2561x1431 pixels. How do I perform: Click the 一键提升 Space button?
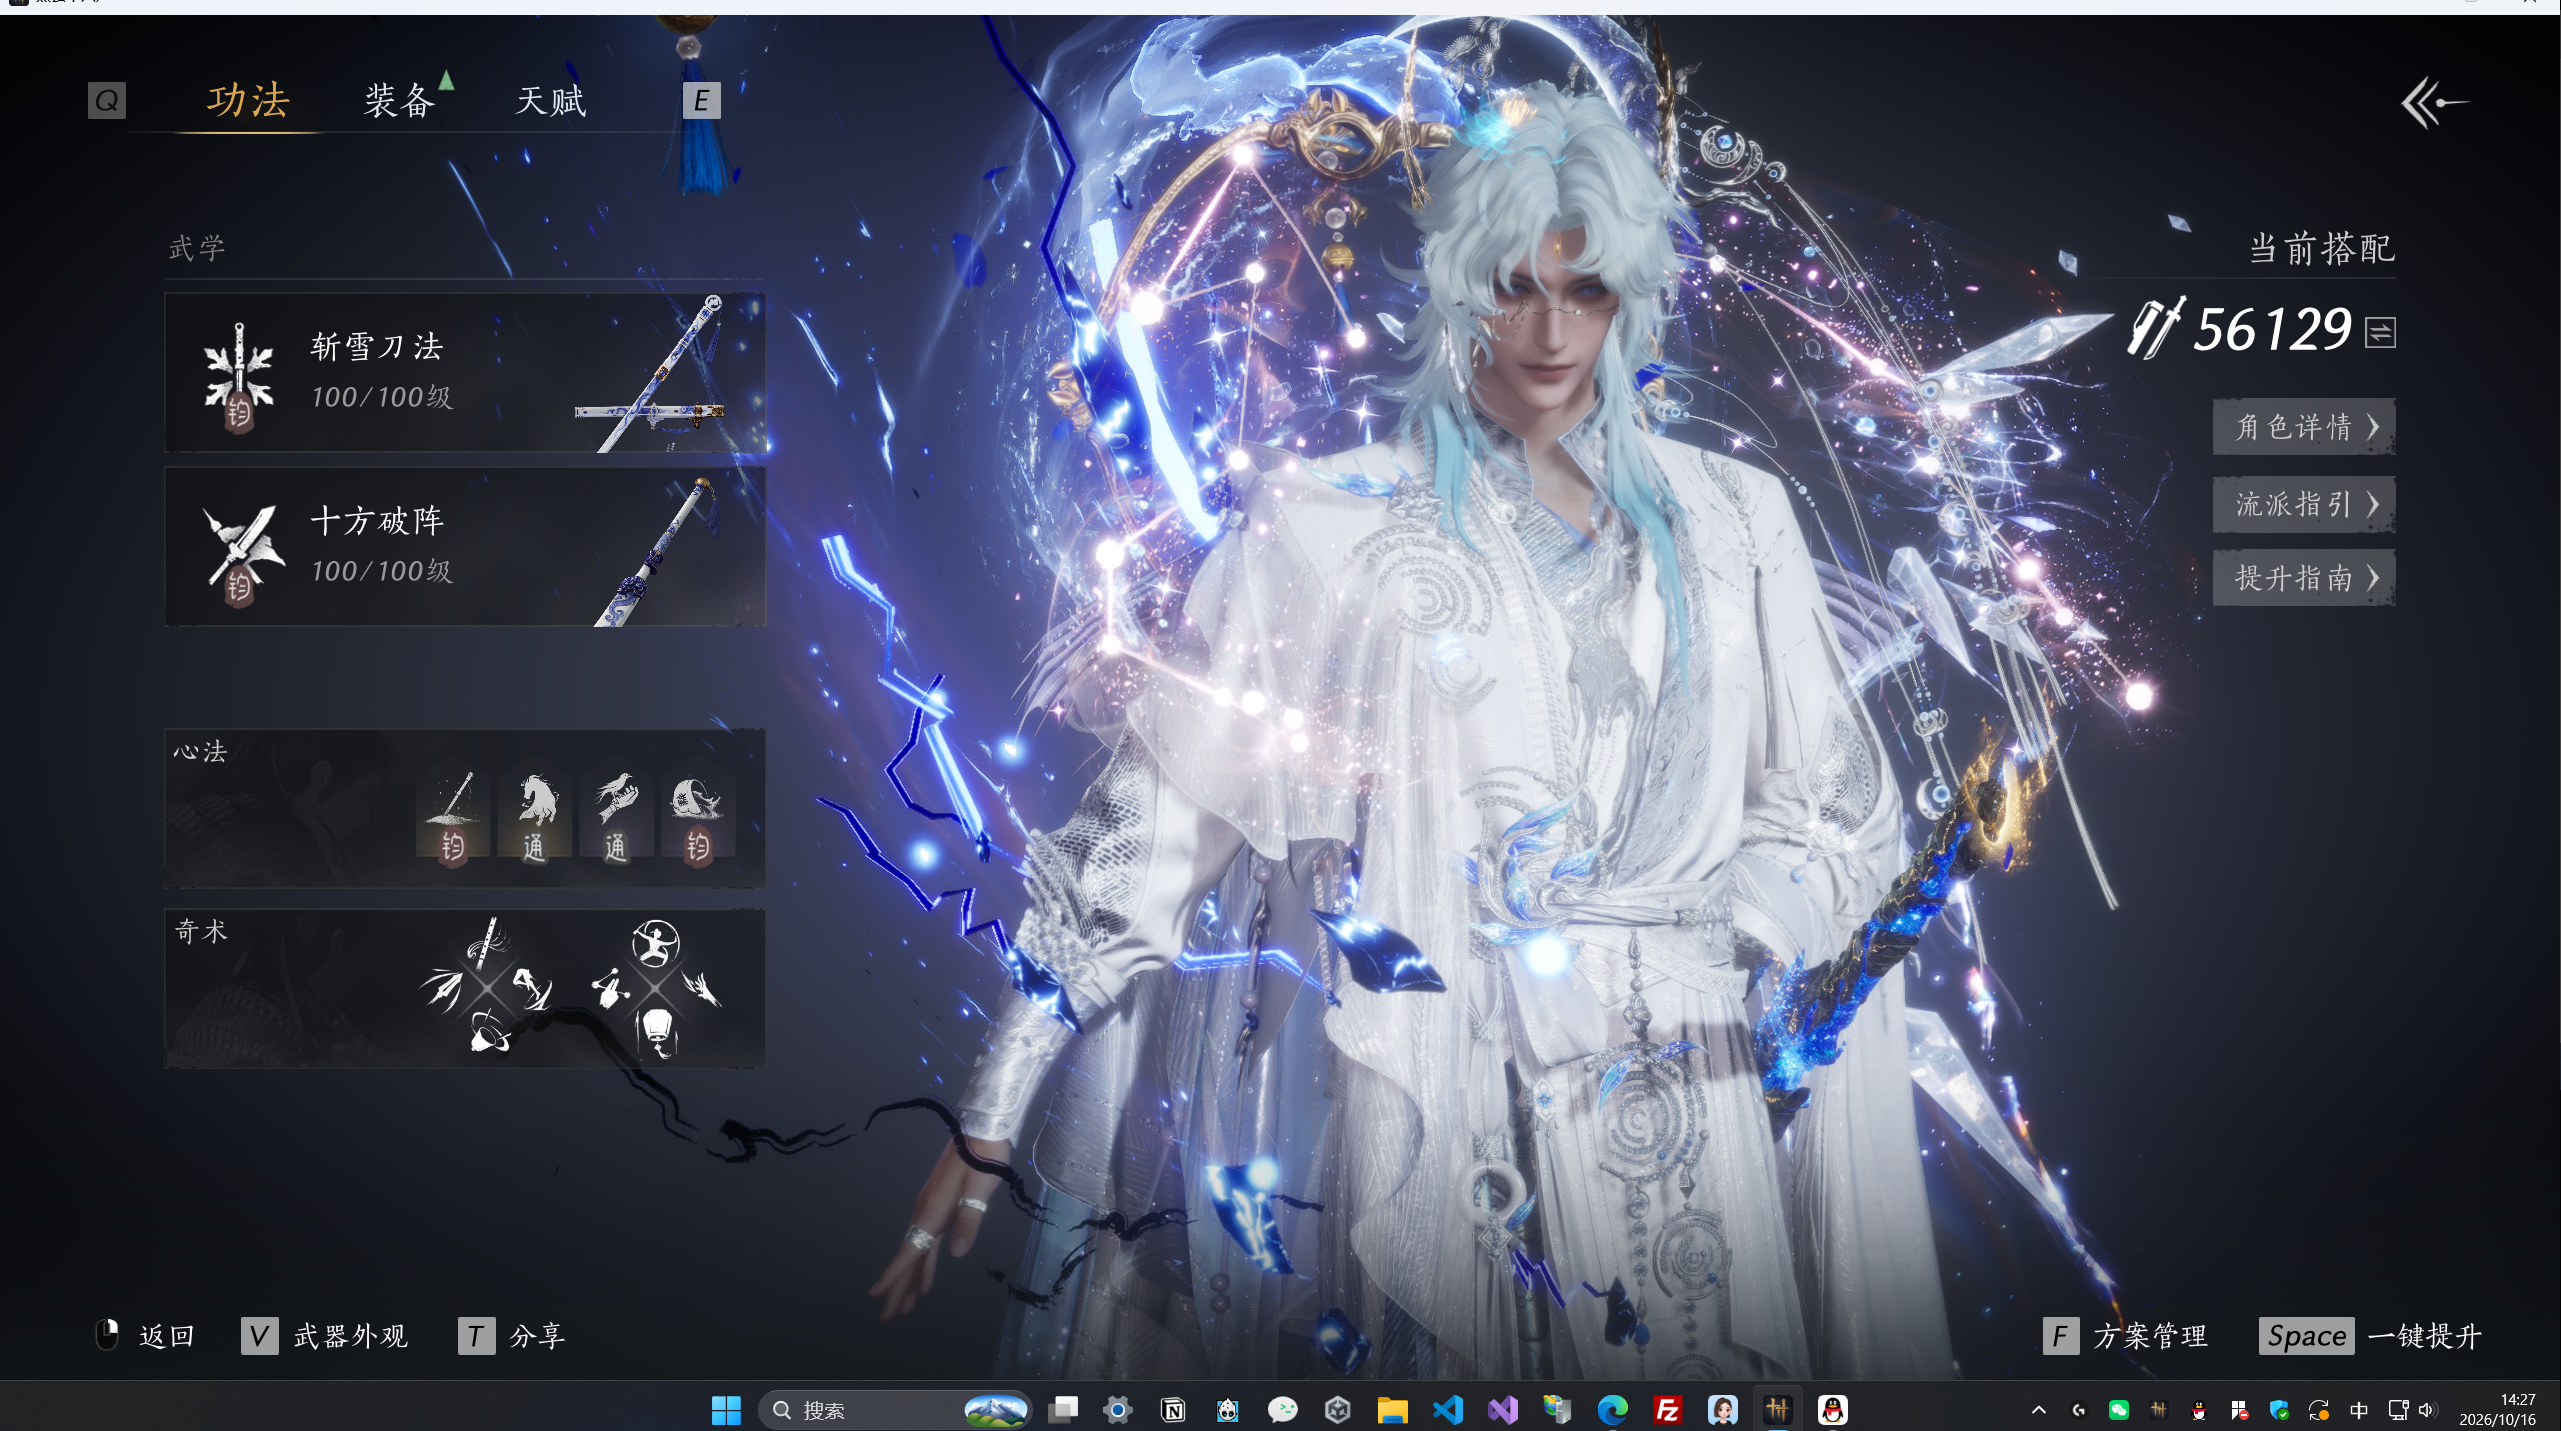[2370, 1336]
